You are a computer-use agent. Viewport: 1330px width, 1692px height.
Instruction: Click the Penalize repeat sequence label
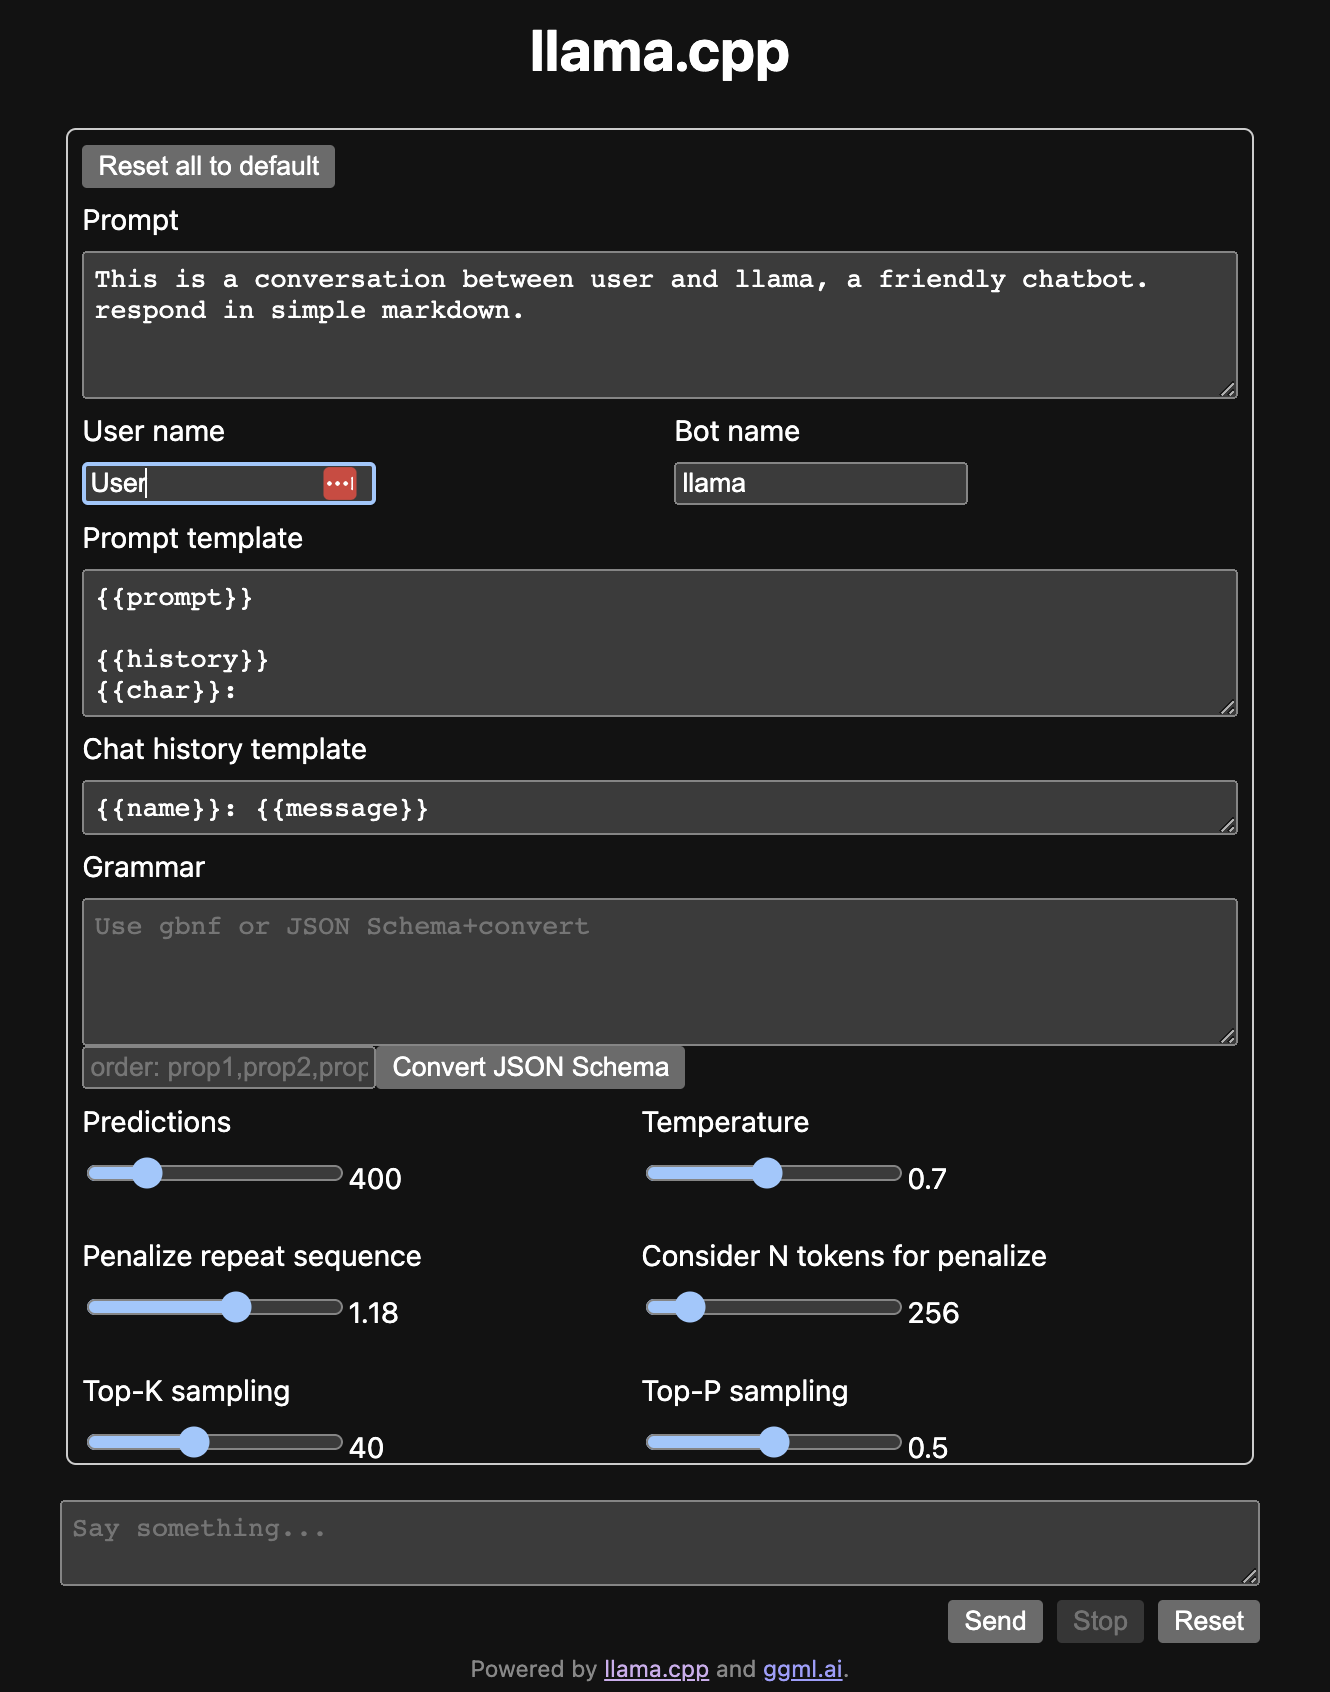[x=251, y=1256]
